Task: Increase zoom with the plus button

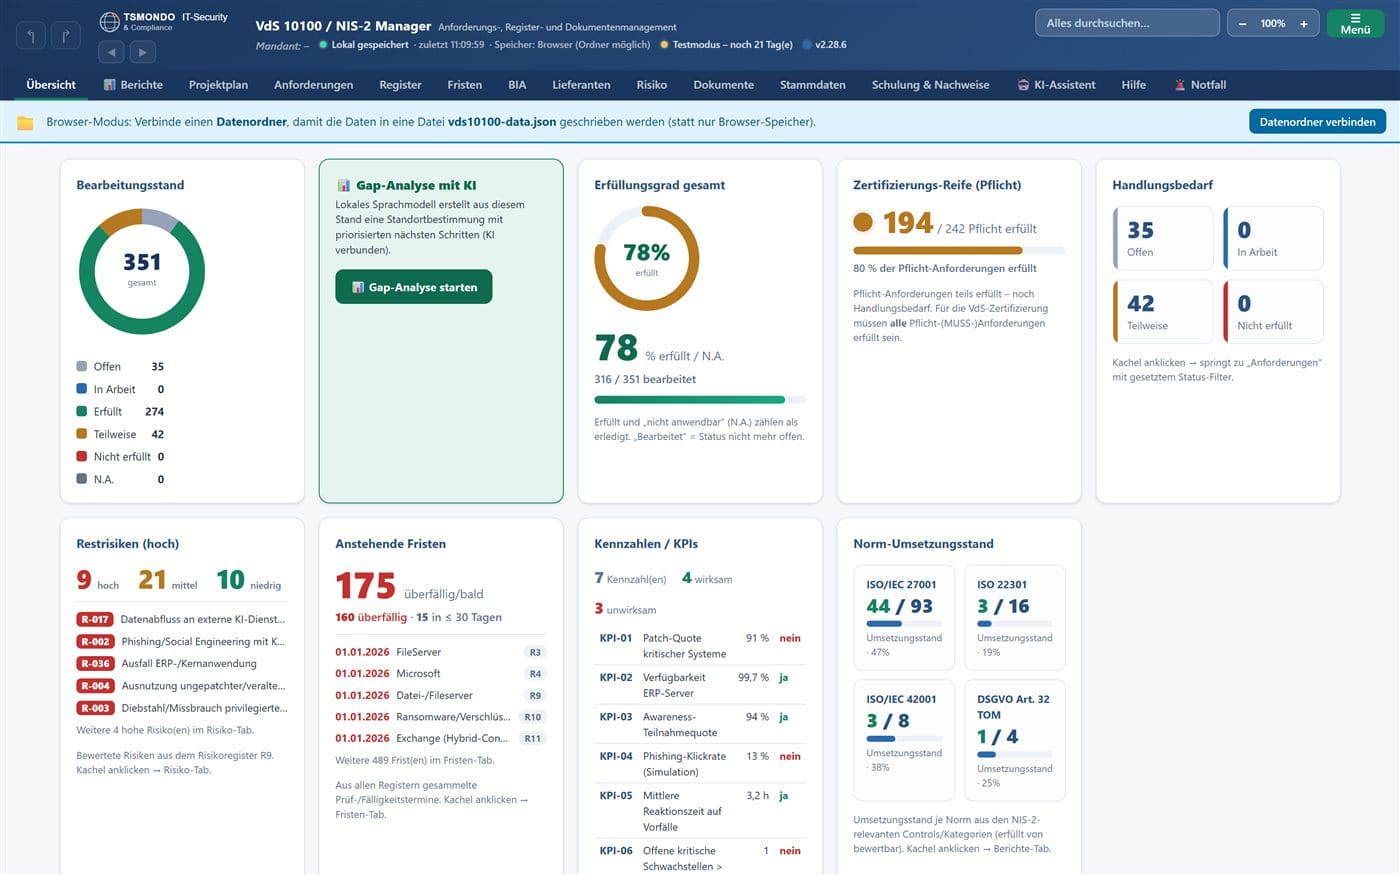Action: 1303,23
